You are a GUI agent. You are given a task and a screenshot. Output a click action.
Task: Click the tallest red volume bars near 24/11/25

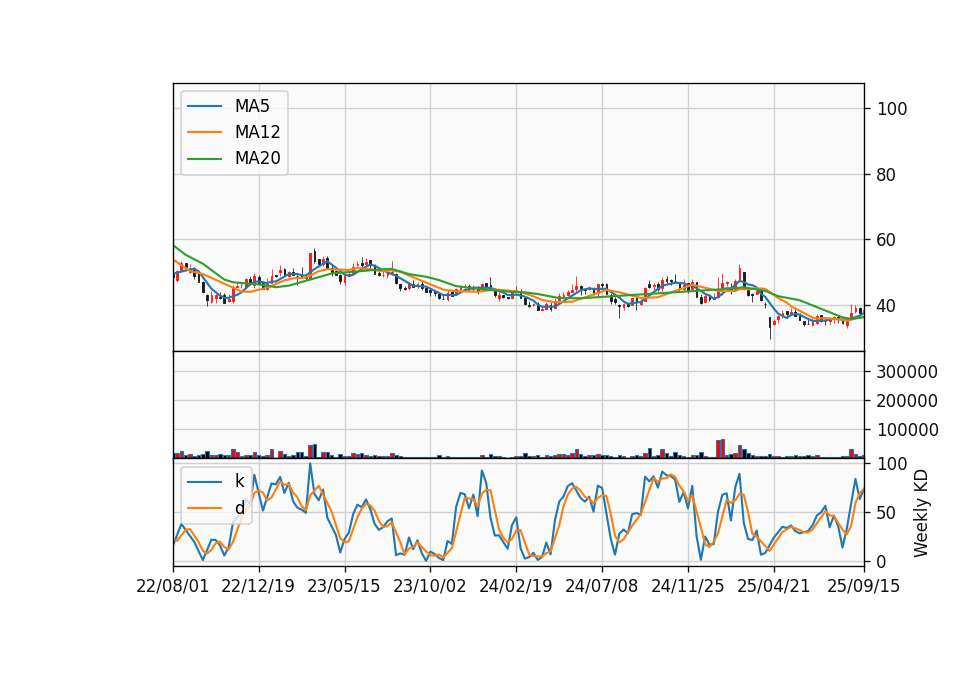pos(721,449)
